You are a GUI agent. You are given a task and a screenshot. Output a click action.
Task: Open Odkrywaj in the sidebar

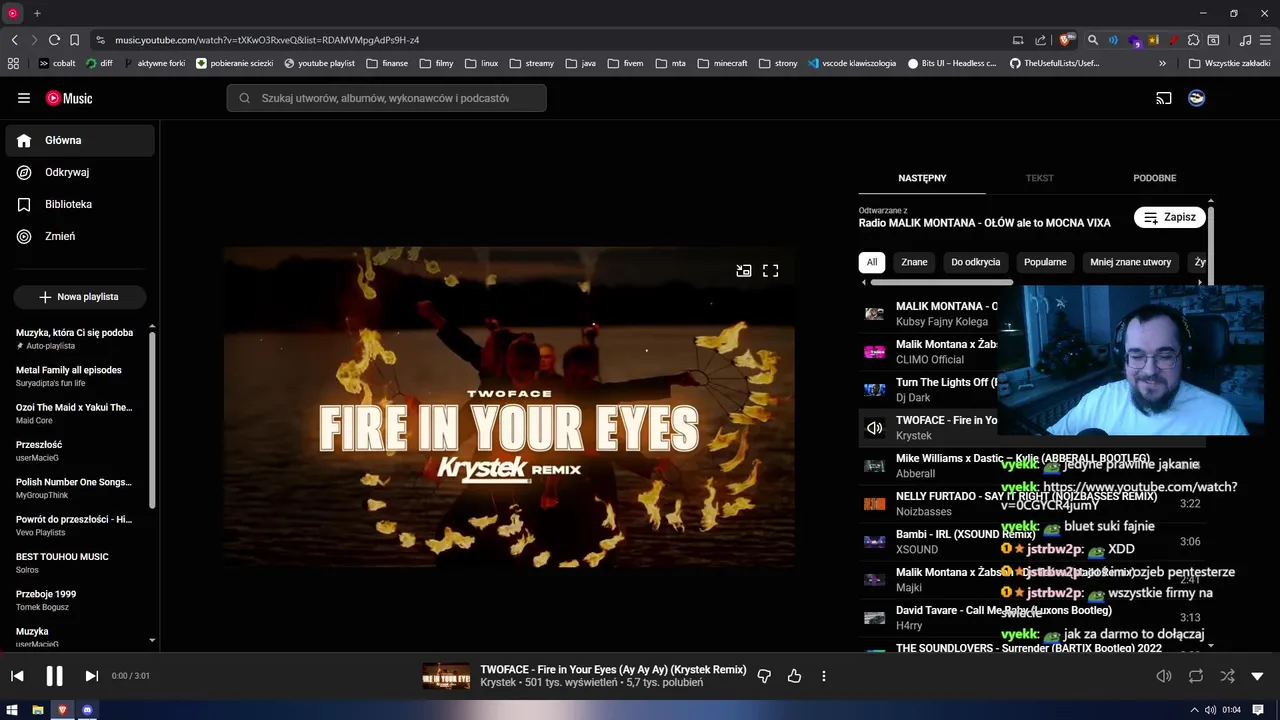tap(80, 172)
